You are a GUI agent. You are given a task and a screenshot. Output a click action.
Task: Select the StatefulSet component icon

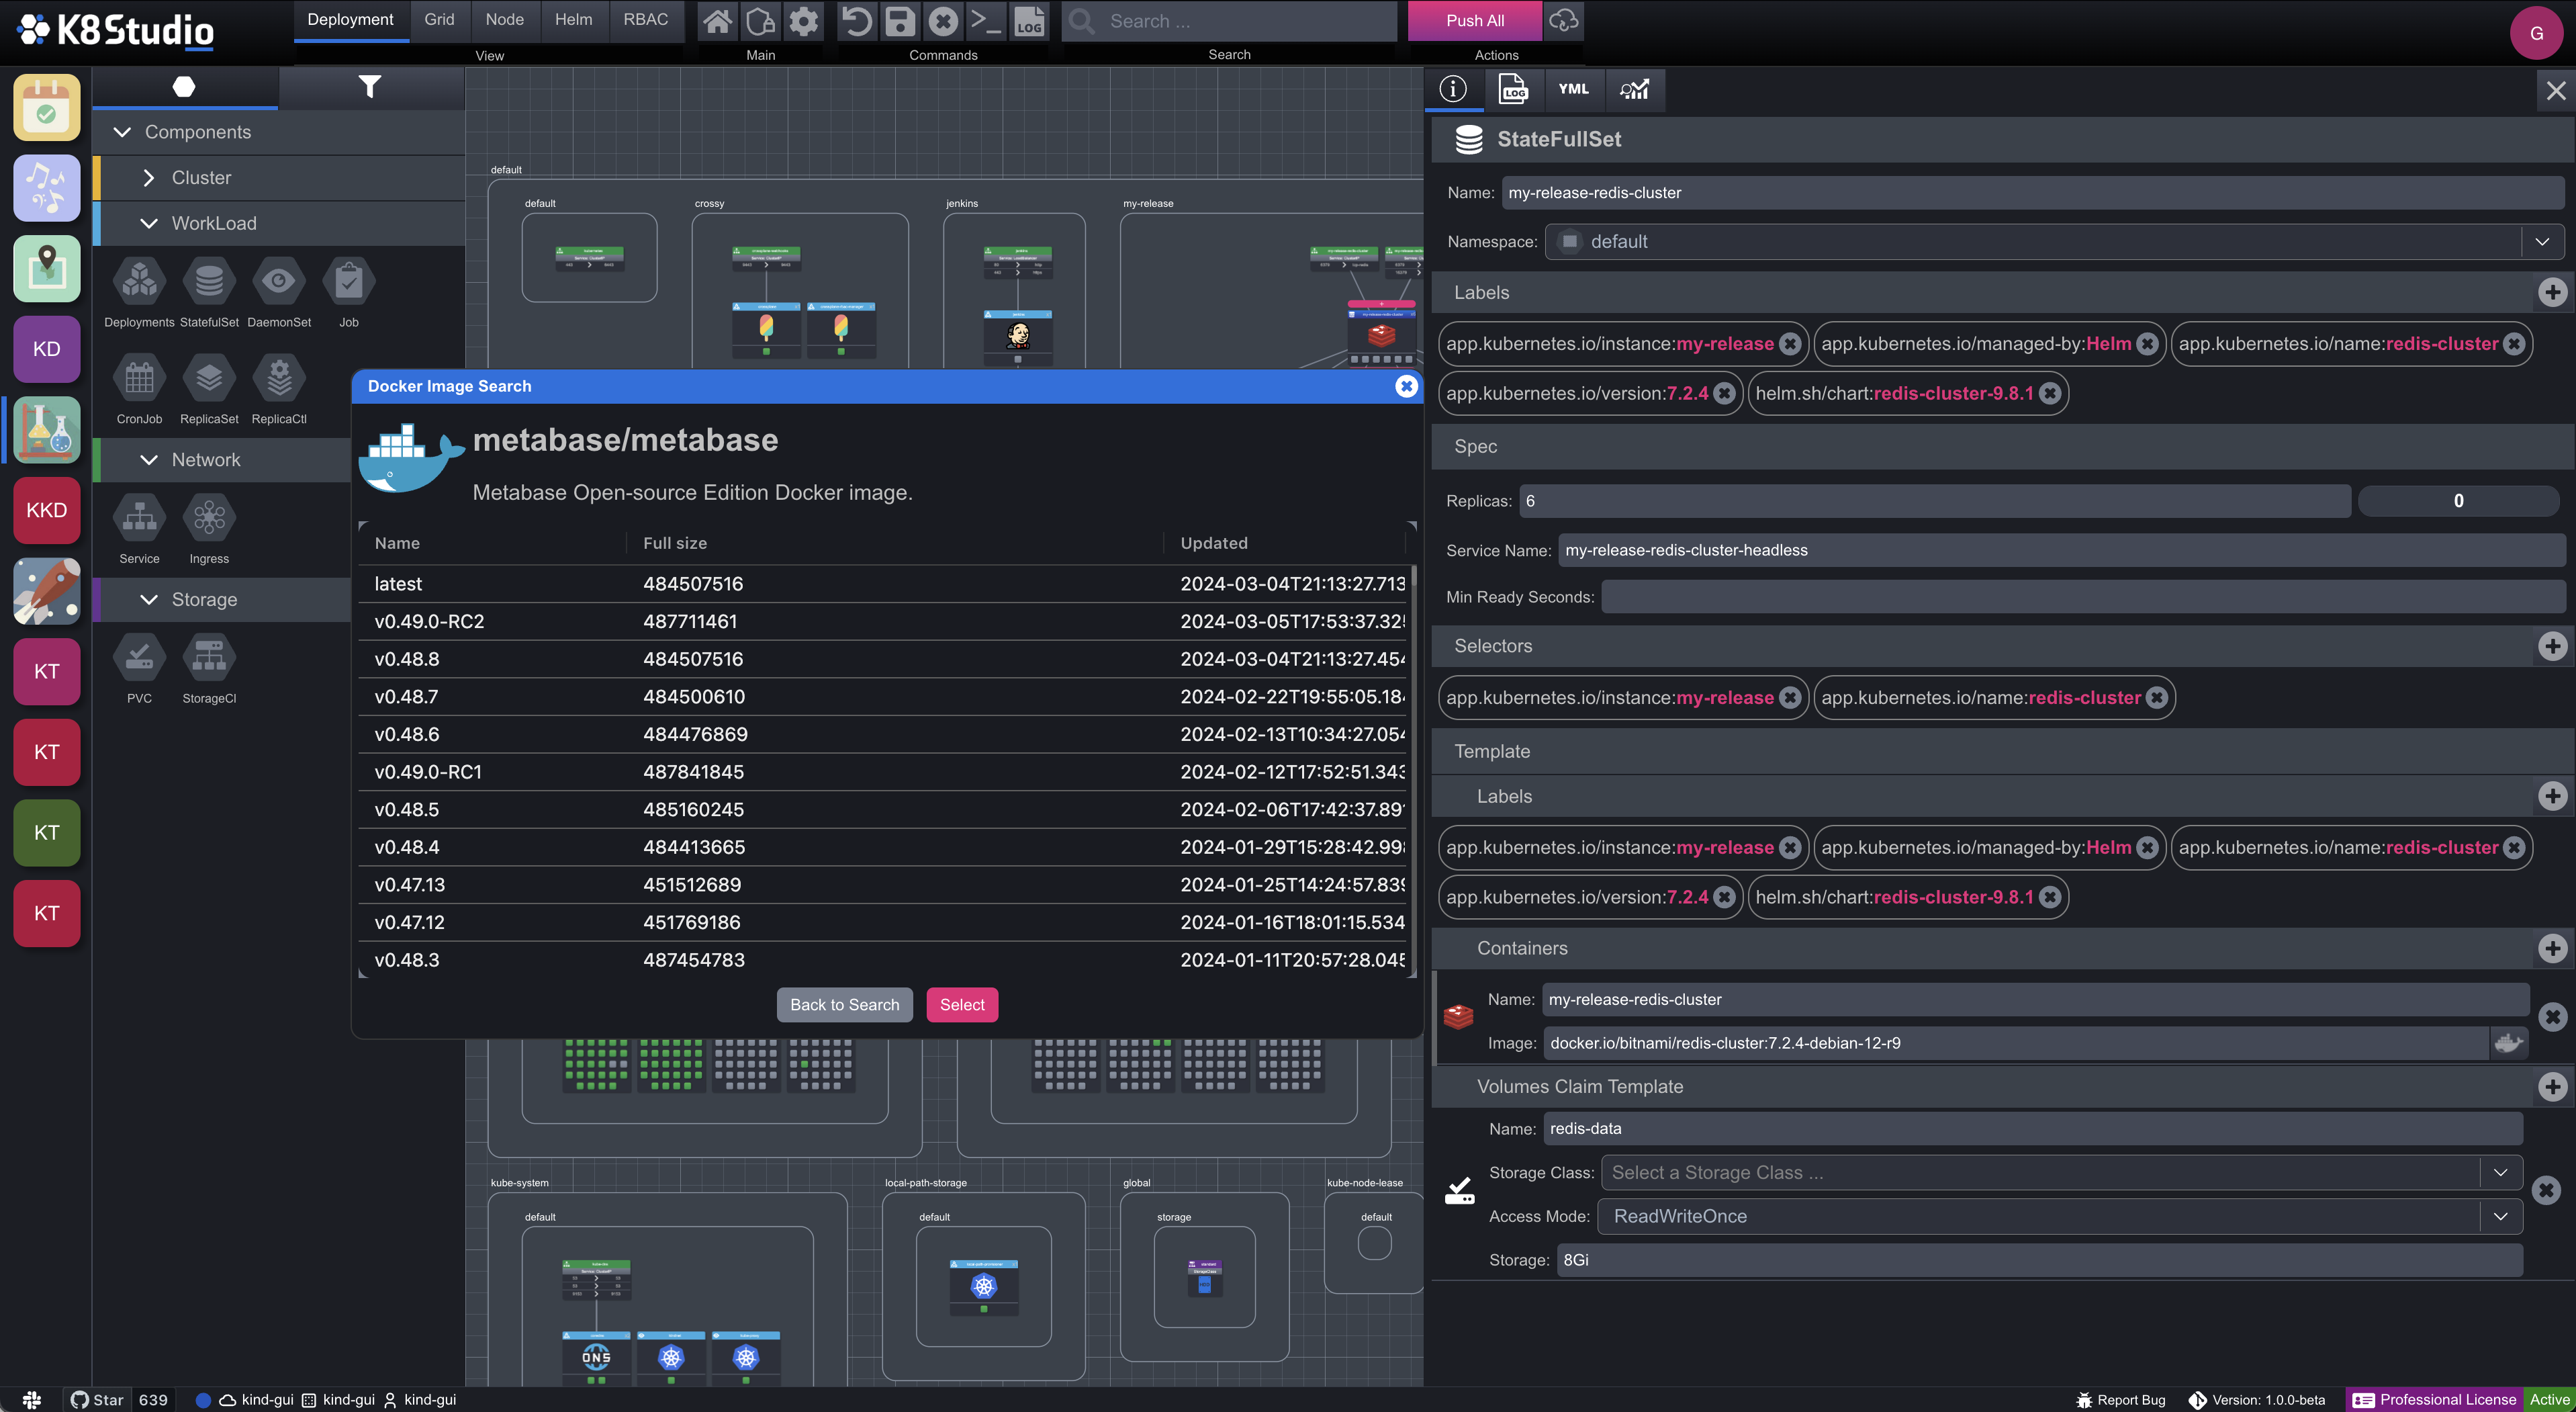pyautogui.click(x=209, y=281)
